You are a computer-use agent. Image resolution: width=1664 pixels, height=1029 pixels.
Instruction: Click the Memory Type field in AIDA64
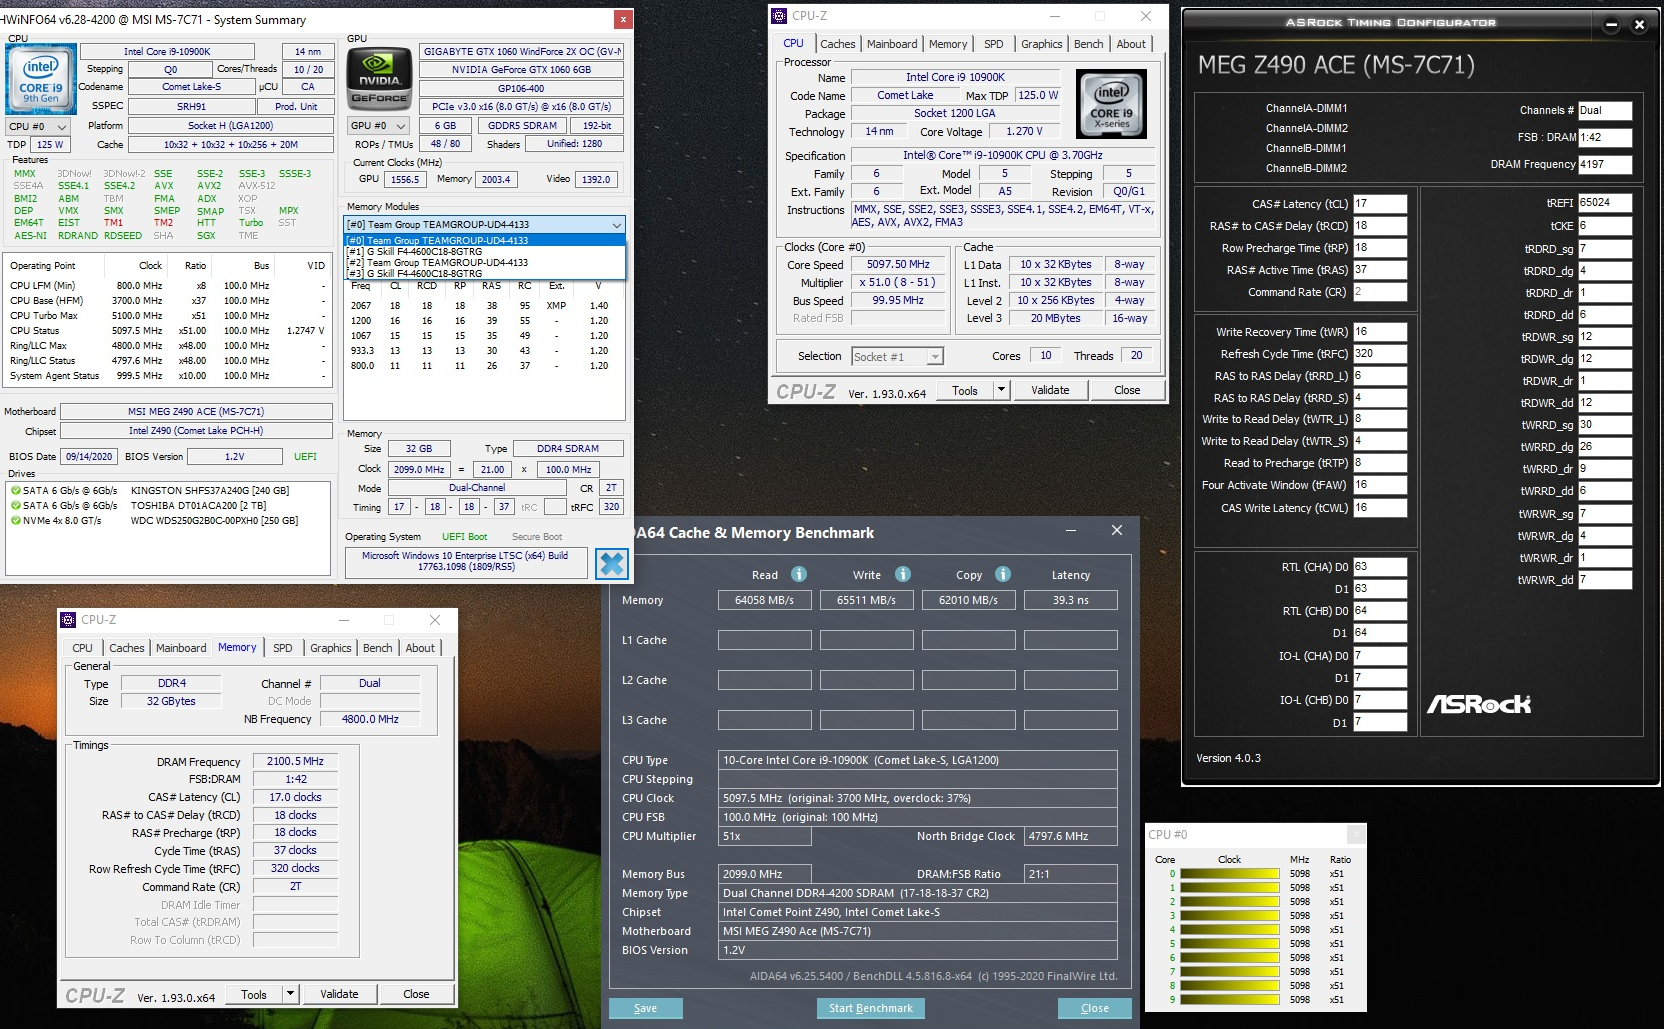917,893
